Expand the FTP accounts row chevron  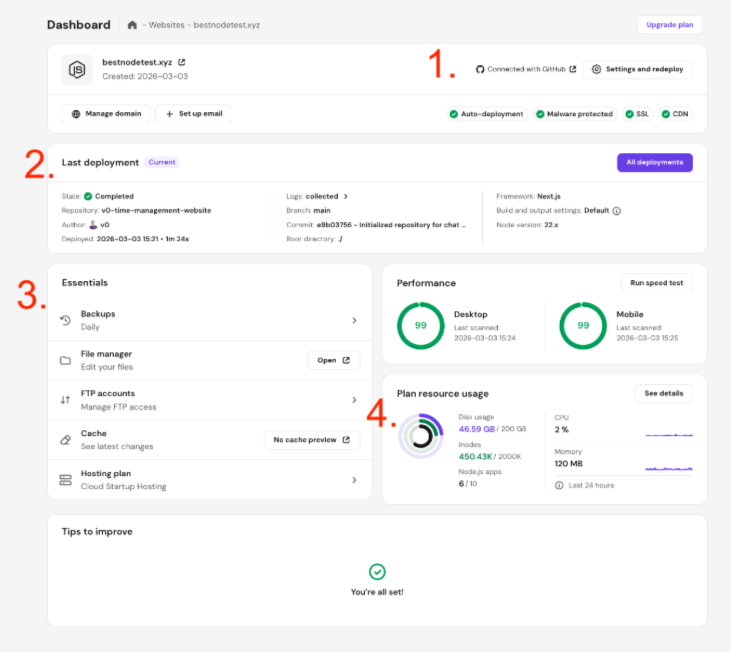tap(354, 400)
